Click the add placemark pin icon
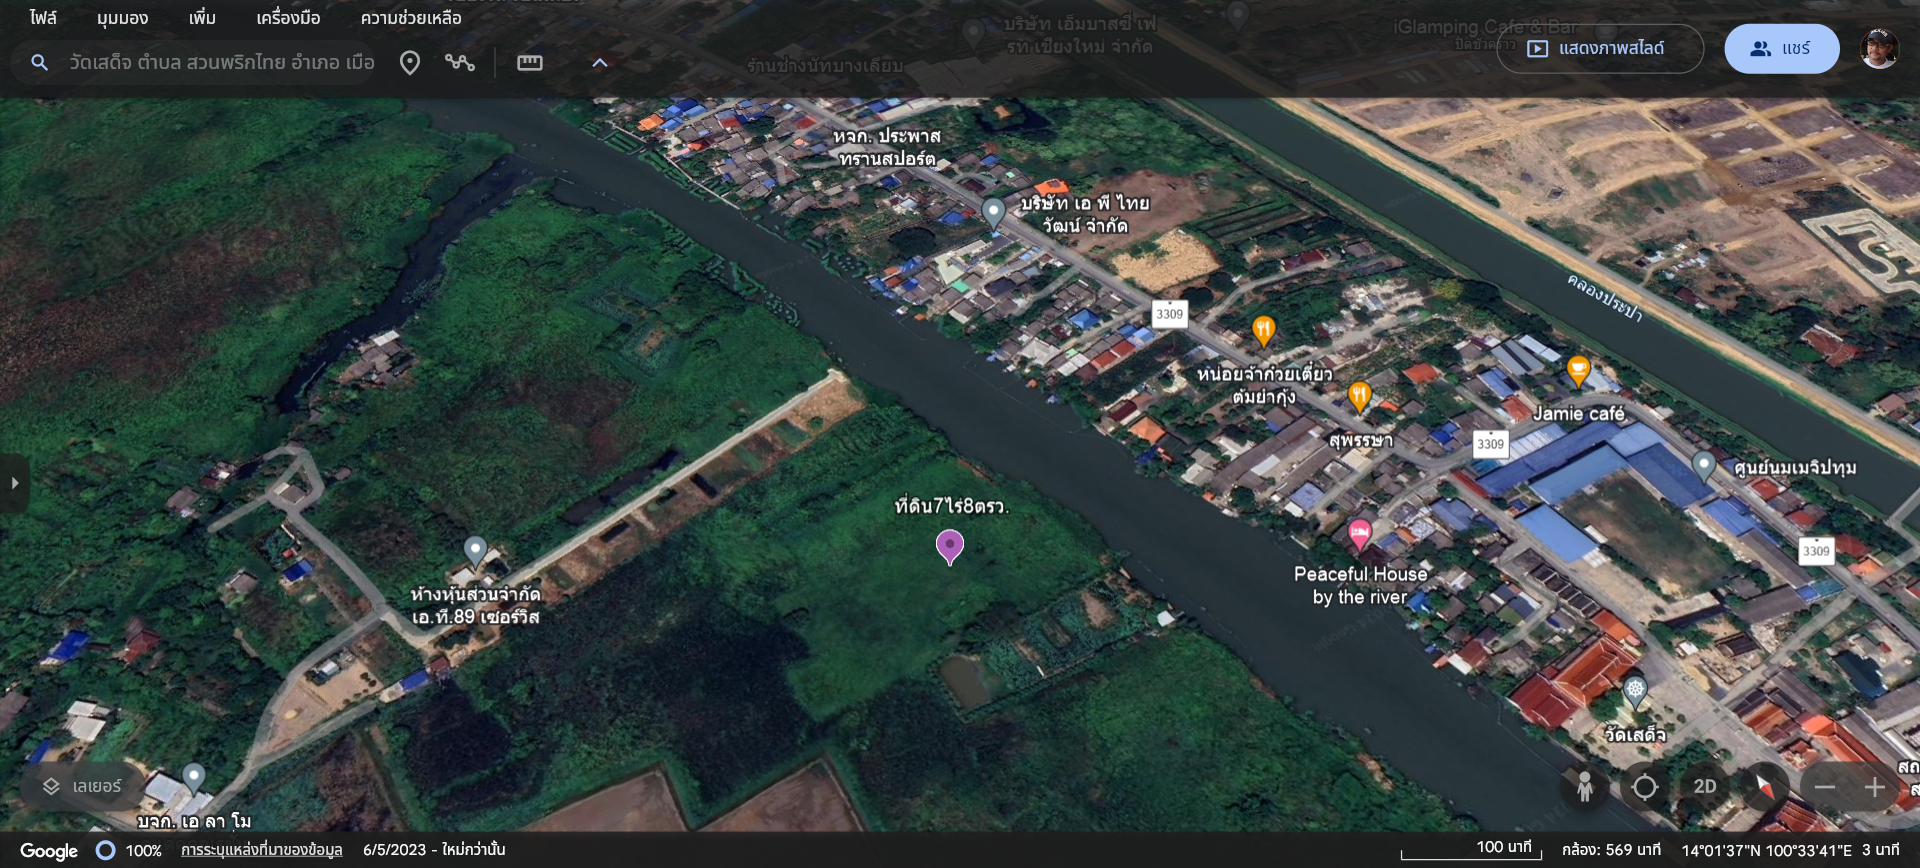Image resolution: width=1920 pixels, height=868 pixels. (410, 63)
